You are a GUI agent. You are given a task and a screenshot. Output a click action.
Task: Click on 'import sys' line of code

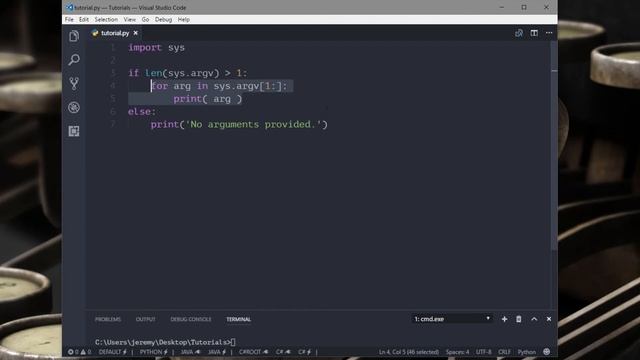coord(156,47)
